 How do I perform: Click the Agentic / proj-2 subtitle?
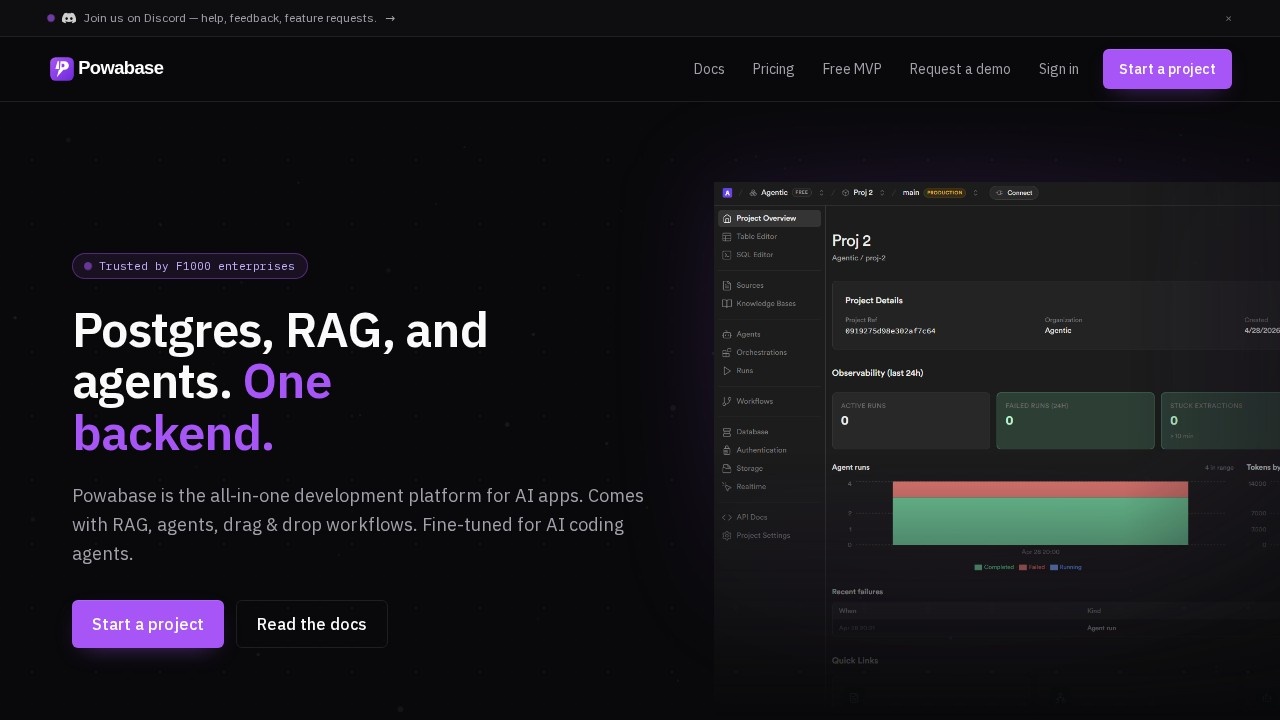click(858, 258)
